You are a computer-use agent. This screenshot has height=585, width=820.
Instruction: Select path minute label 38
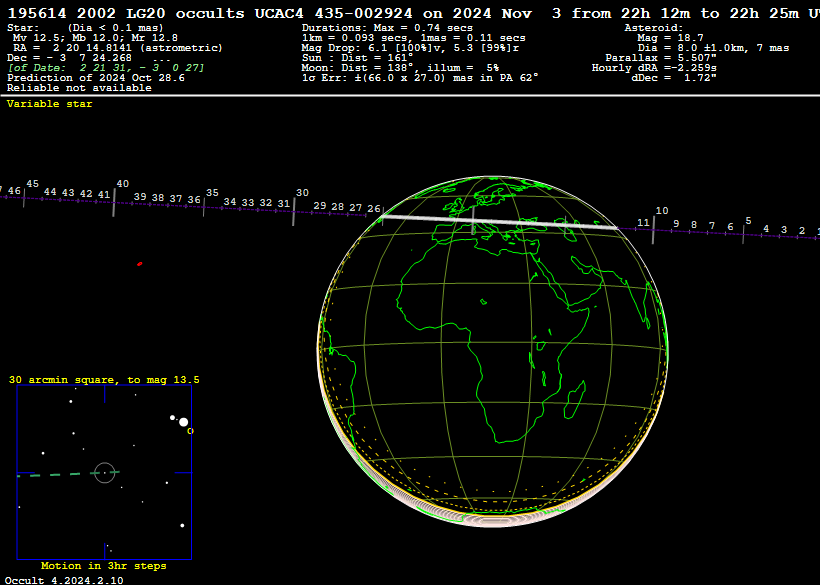pyautogui.click(x=157, y=198)
